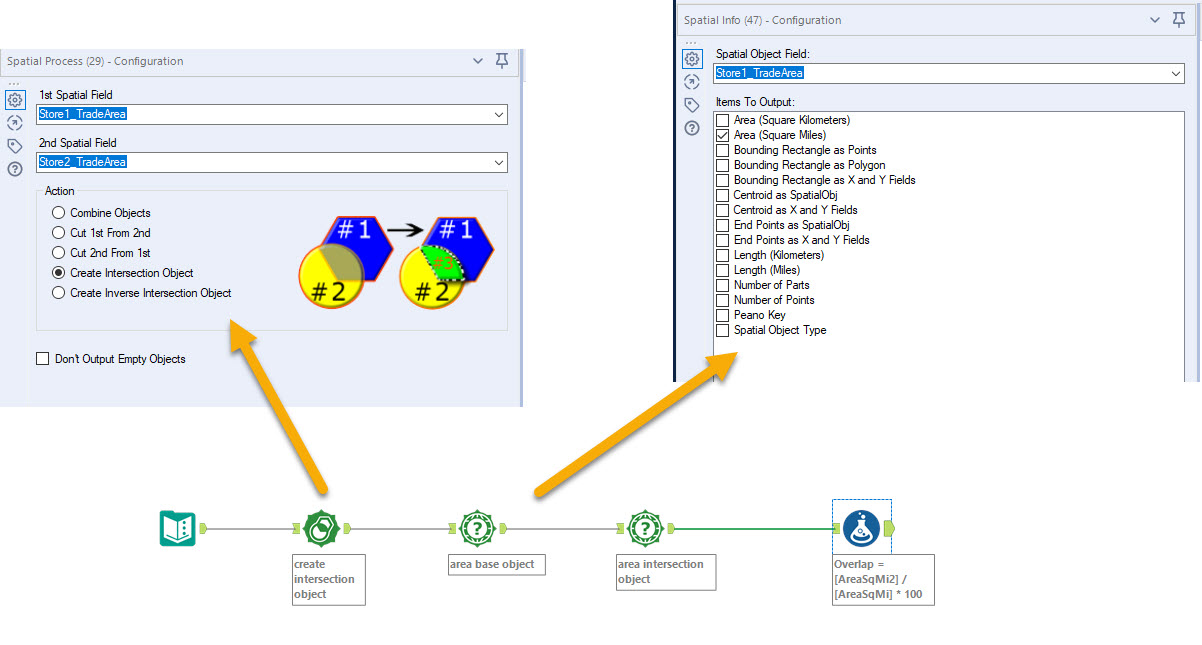Click the Spatial Process tool on the canvas
The width and height of the screenshot is (1202, 645).
coord(321,528)
